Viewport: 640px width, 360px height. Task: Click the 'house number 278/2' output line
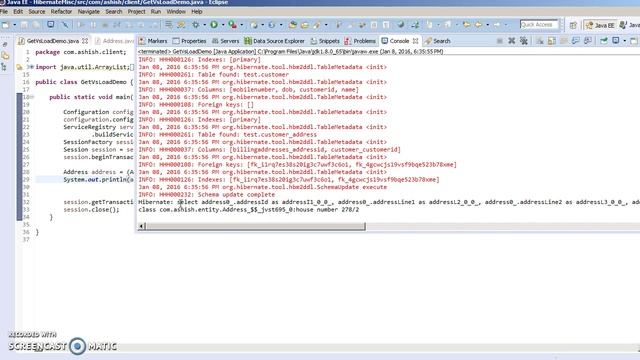pos(249,210)
